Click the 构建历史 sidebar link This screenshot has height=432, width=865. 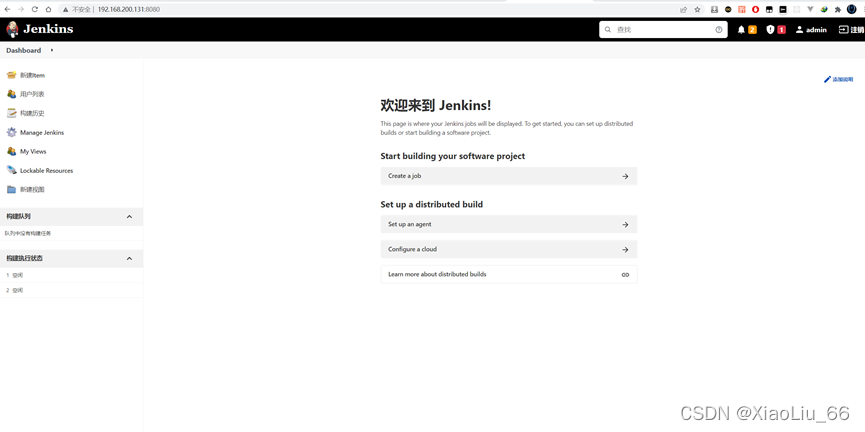32,113
